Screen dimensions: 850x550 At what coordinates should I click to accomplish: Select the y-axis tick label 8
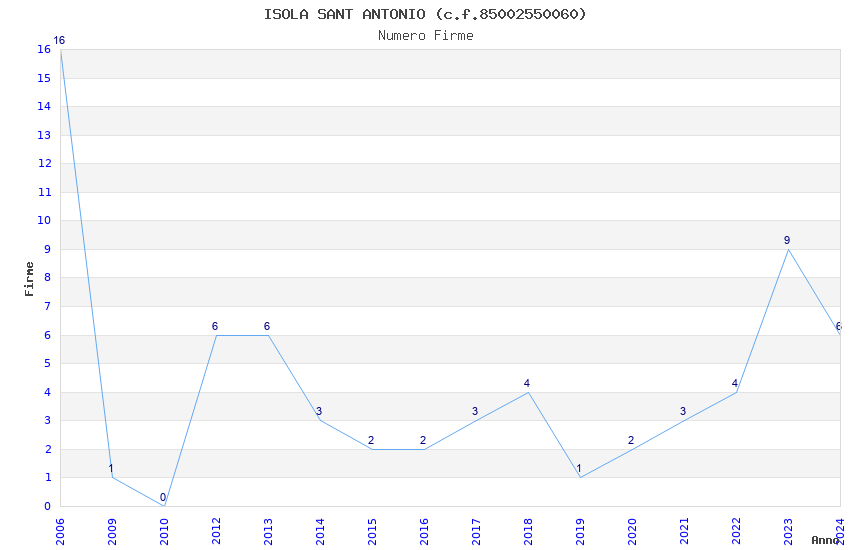(48, 277)
